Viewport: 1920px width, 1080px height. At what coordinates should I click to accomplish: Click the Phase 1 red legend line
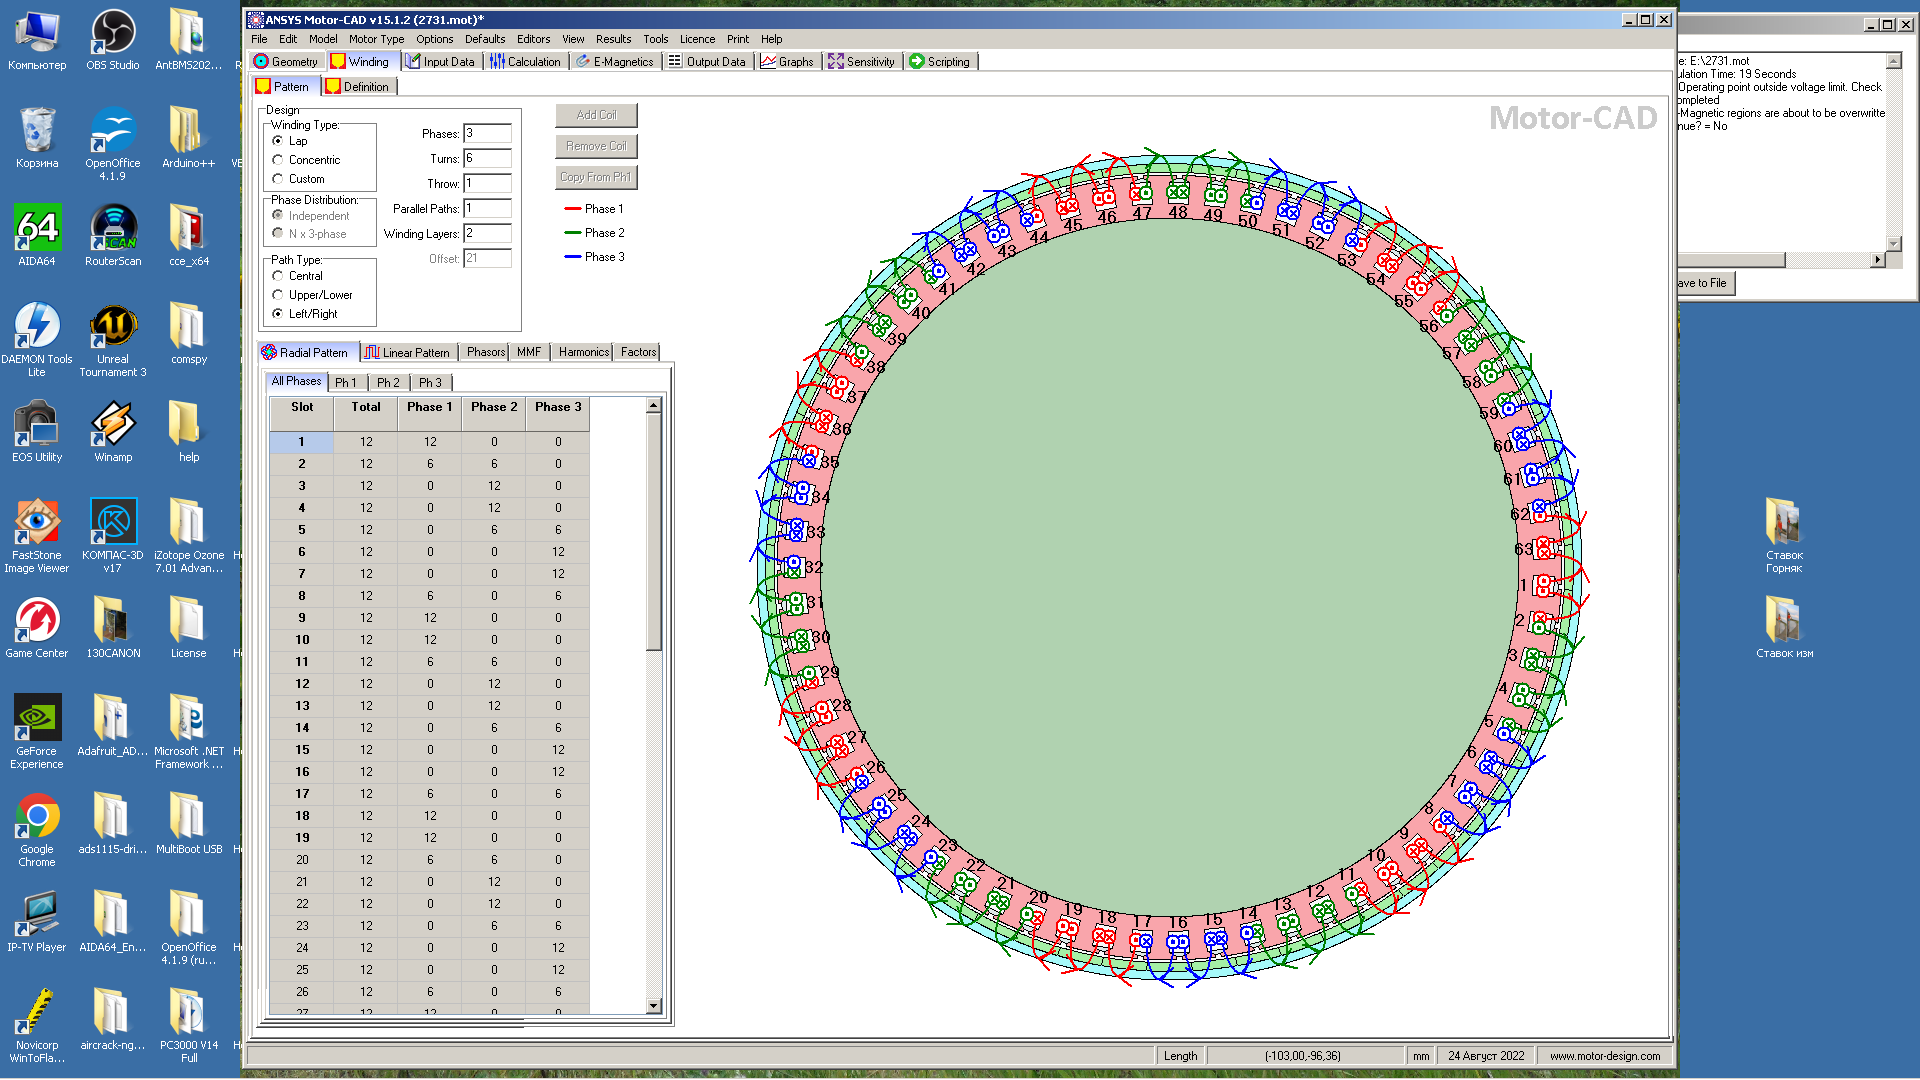point(573,209)
